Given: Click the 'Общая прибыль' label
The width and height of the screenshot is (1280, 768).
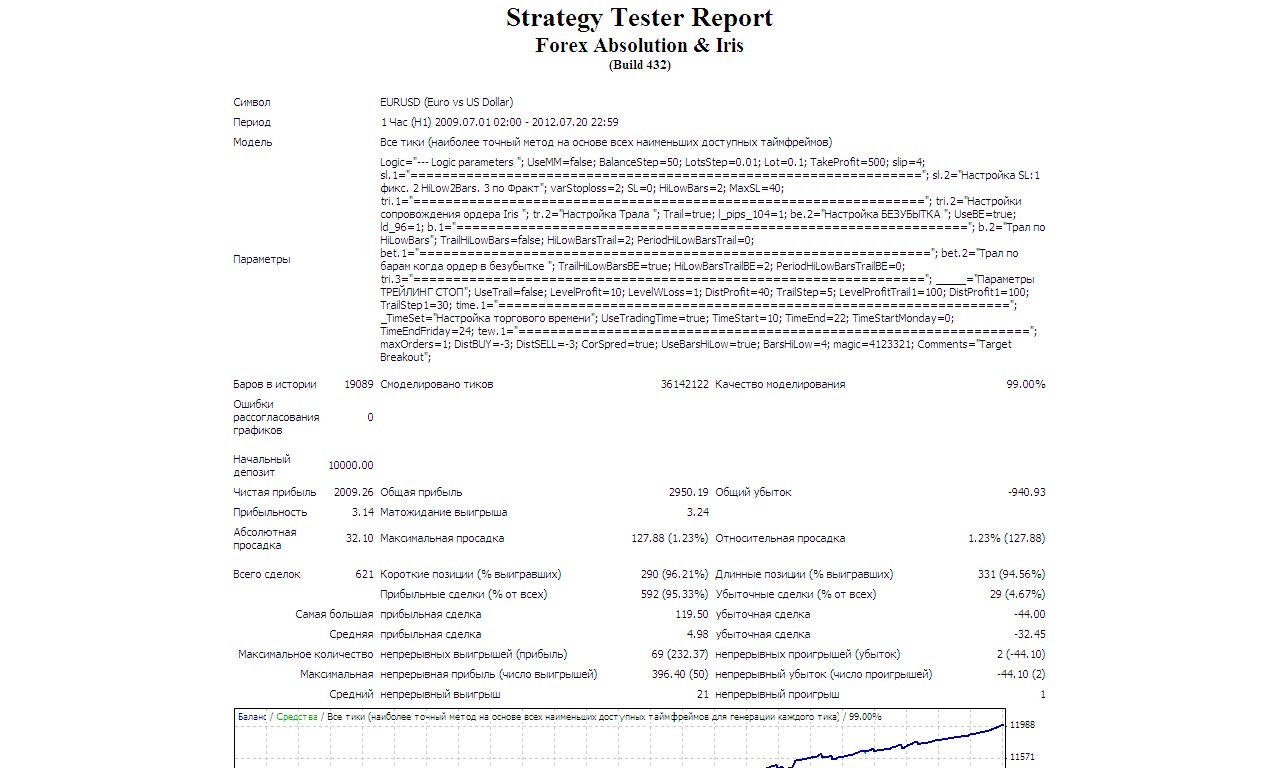Looking at the screenshot, I should pyautogui.click(x=421, y=492).
